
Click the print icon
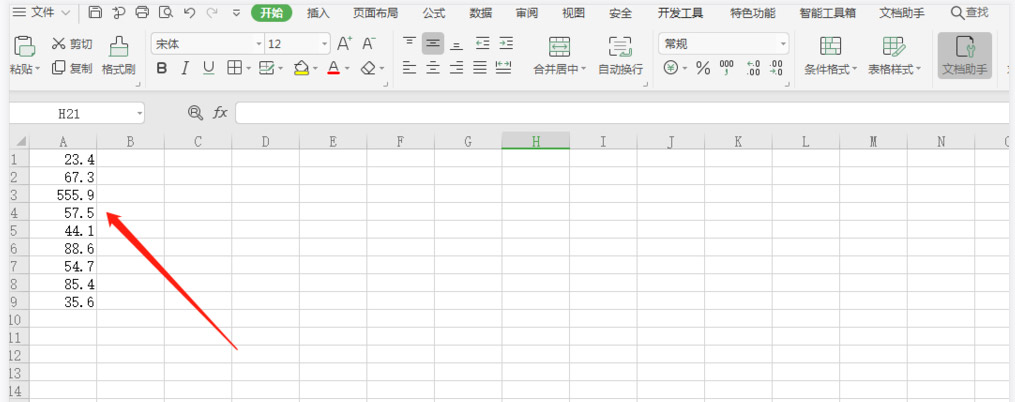click(142, 12)
